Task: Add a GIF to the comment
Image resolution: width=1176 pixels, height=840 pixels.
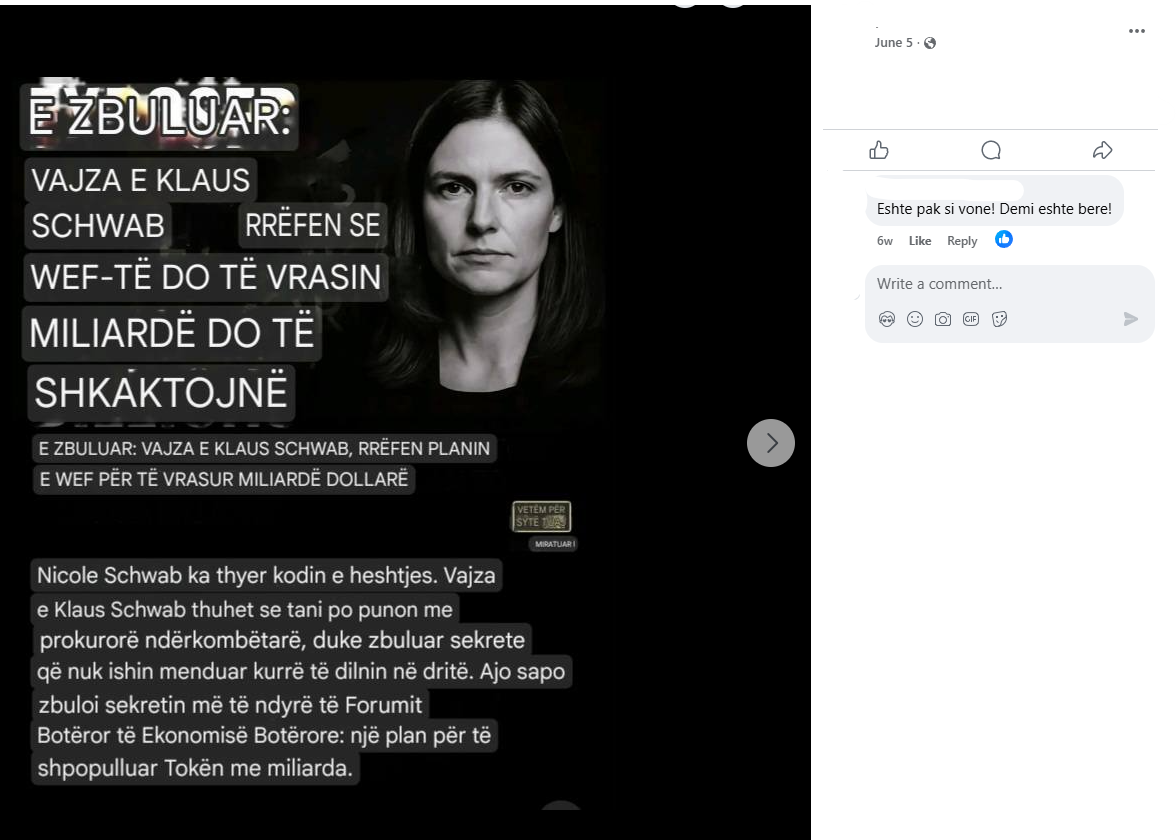Action: tap(970, 320)
